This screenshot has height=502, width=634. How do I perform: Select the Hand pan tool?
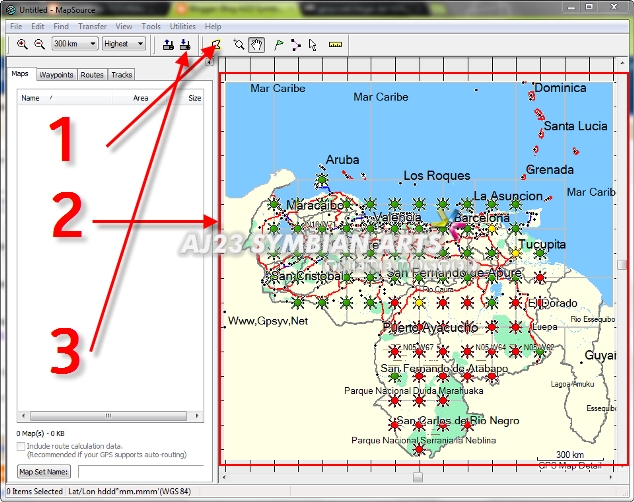(x=257, y=44)
